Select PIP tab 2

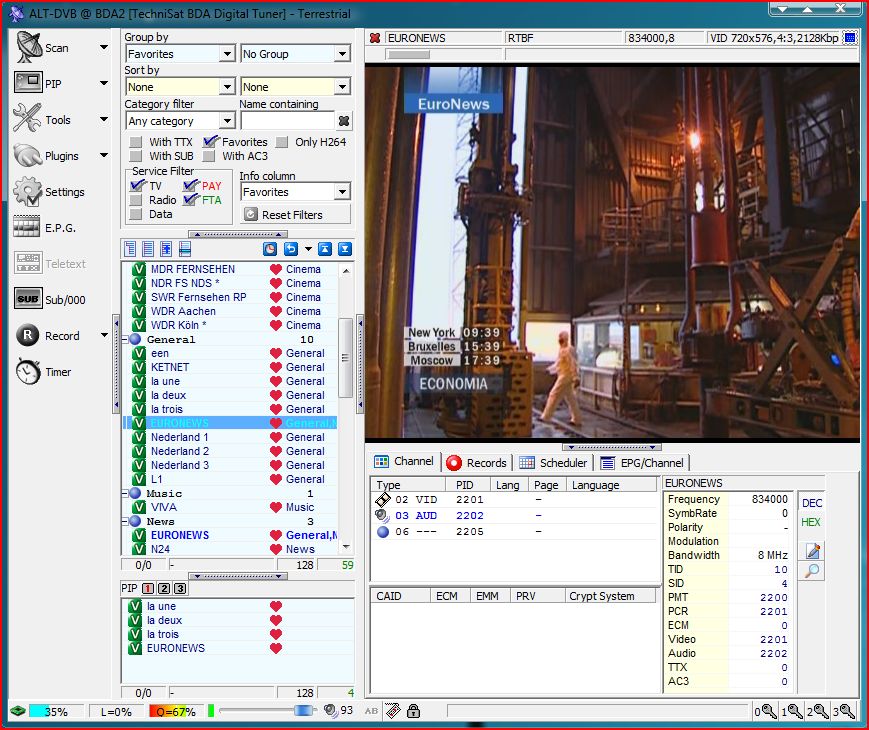(164, 588)
